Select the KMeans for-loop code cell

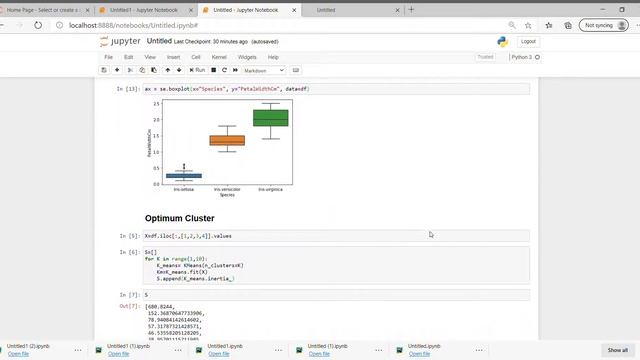tap(336, 265)
